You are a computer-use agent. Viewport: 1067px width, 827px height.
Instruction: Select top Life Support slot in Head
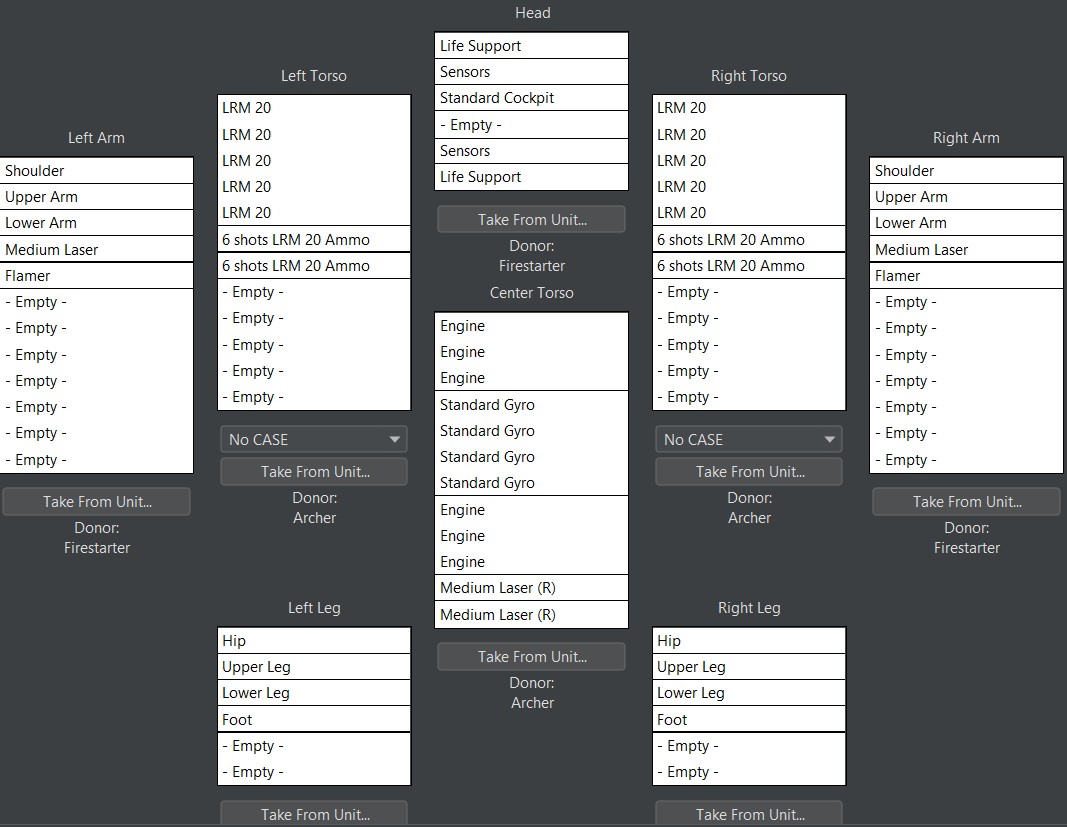[531, 46]
